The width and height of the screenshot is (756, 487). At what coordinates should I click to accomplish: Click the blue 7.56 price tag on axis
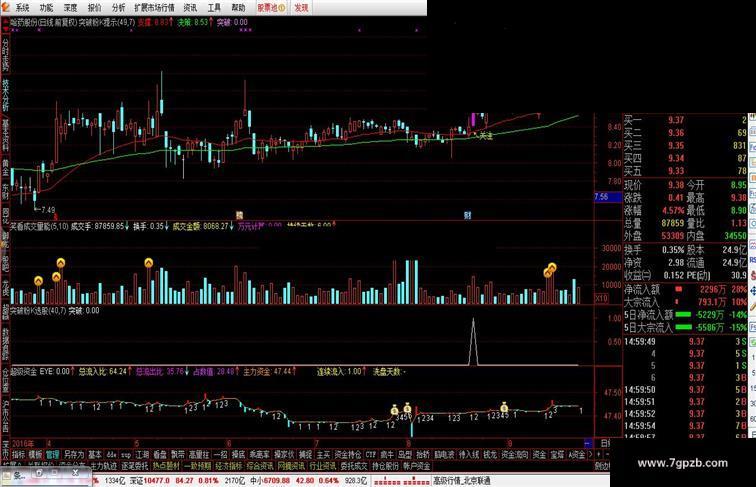pyautogui.click(x=608, y=197)
